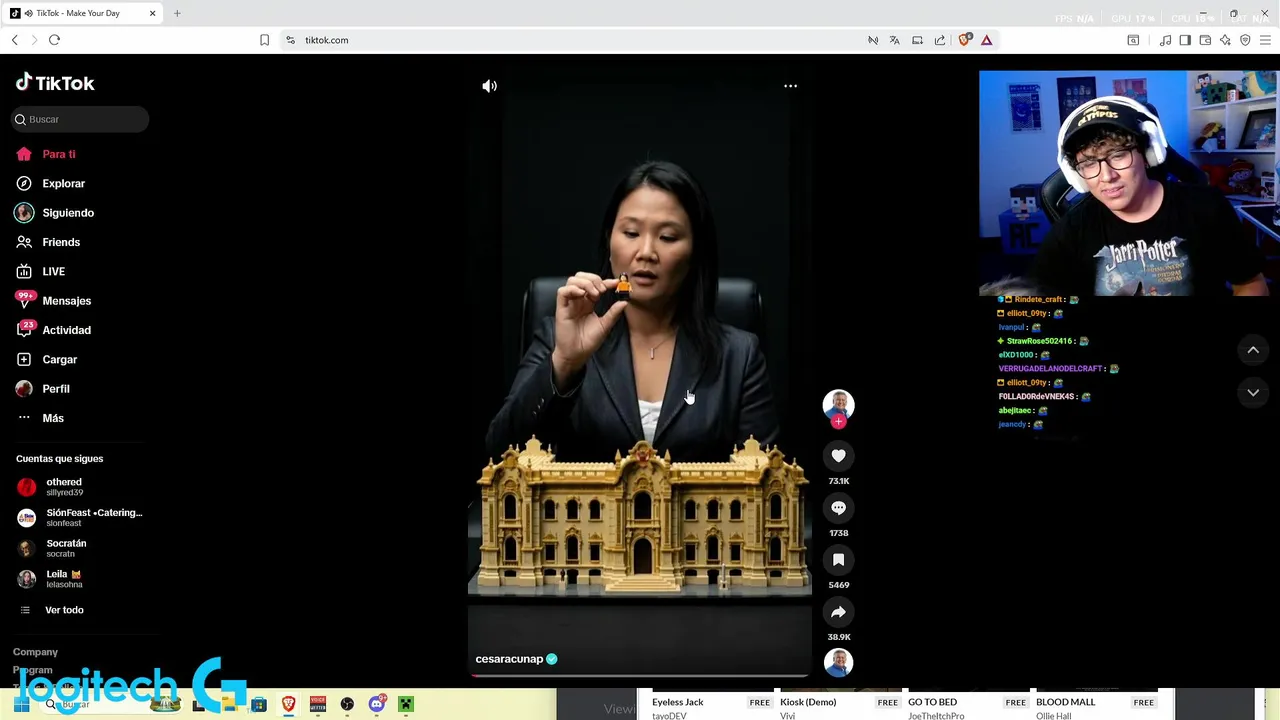Viewport: 1280px width, 720px height.
Task: Click the Buscar search field in TikTok
Action: (x=80, y=119)
